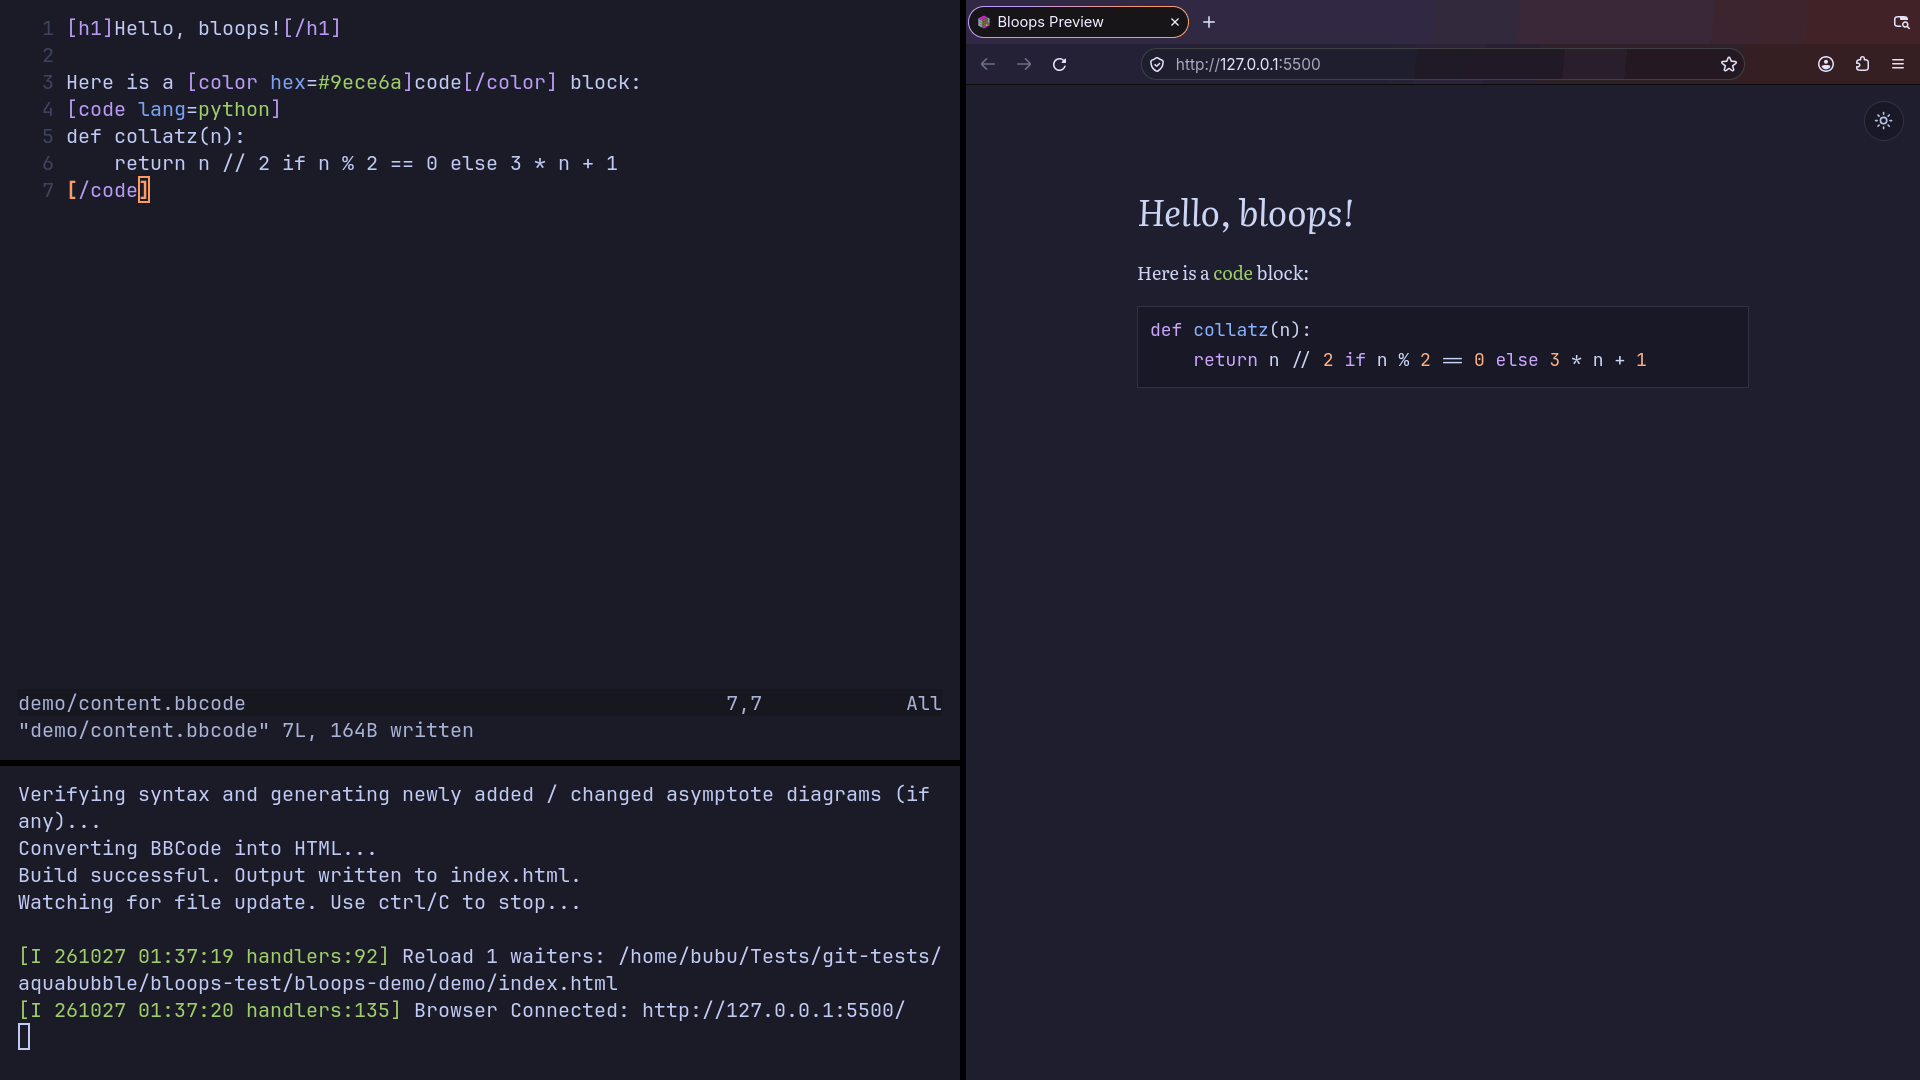1920x1080 pixels.
Task: Click 'collatz' in the rendered code block
Action: pyautogui.click(x=1230, y=330)
